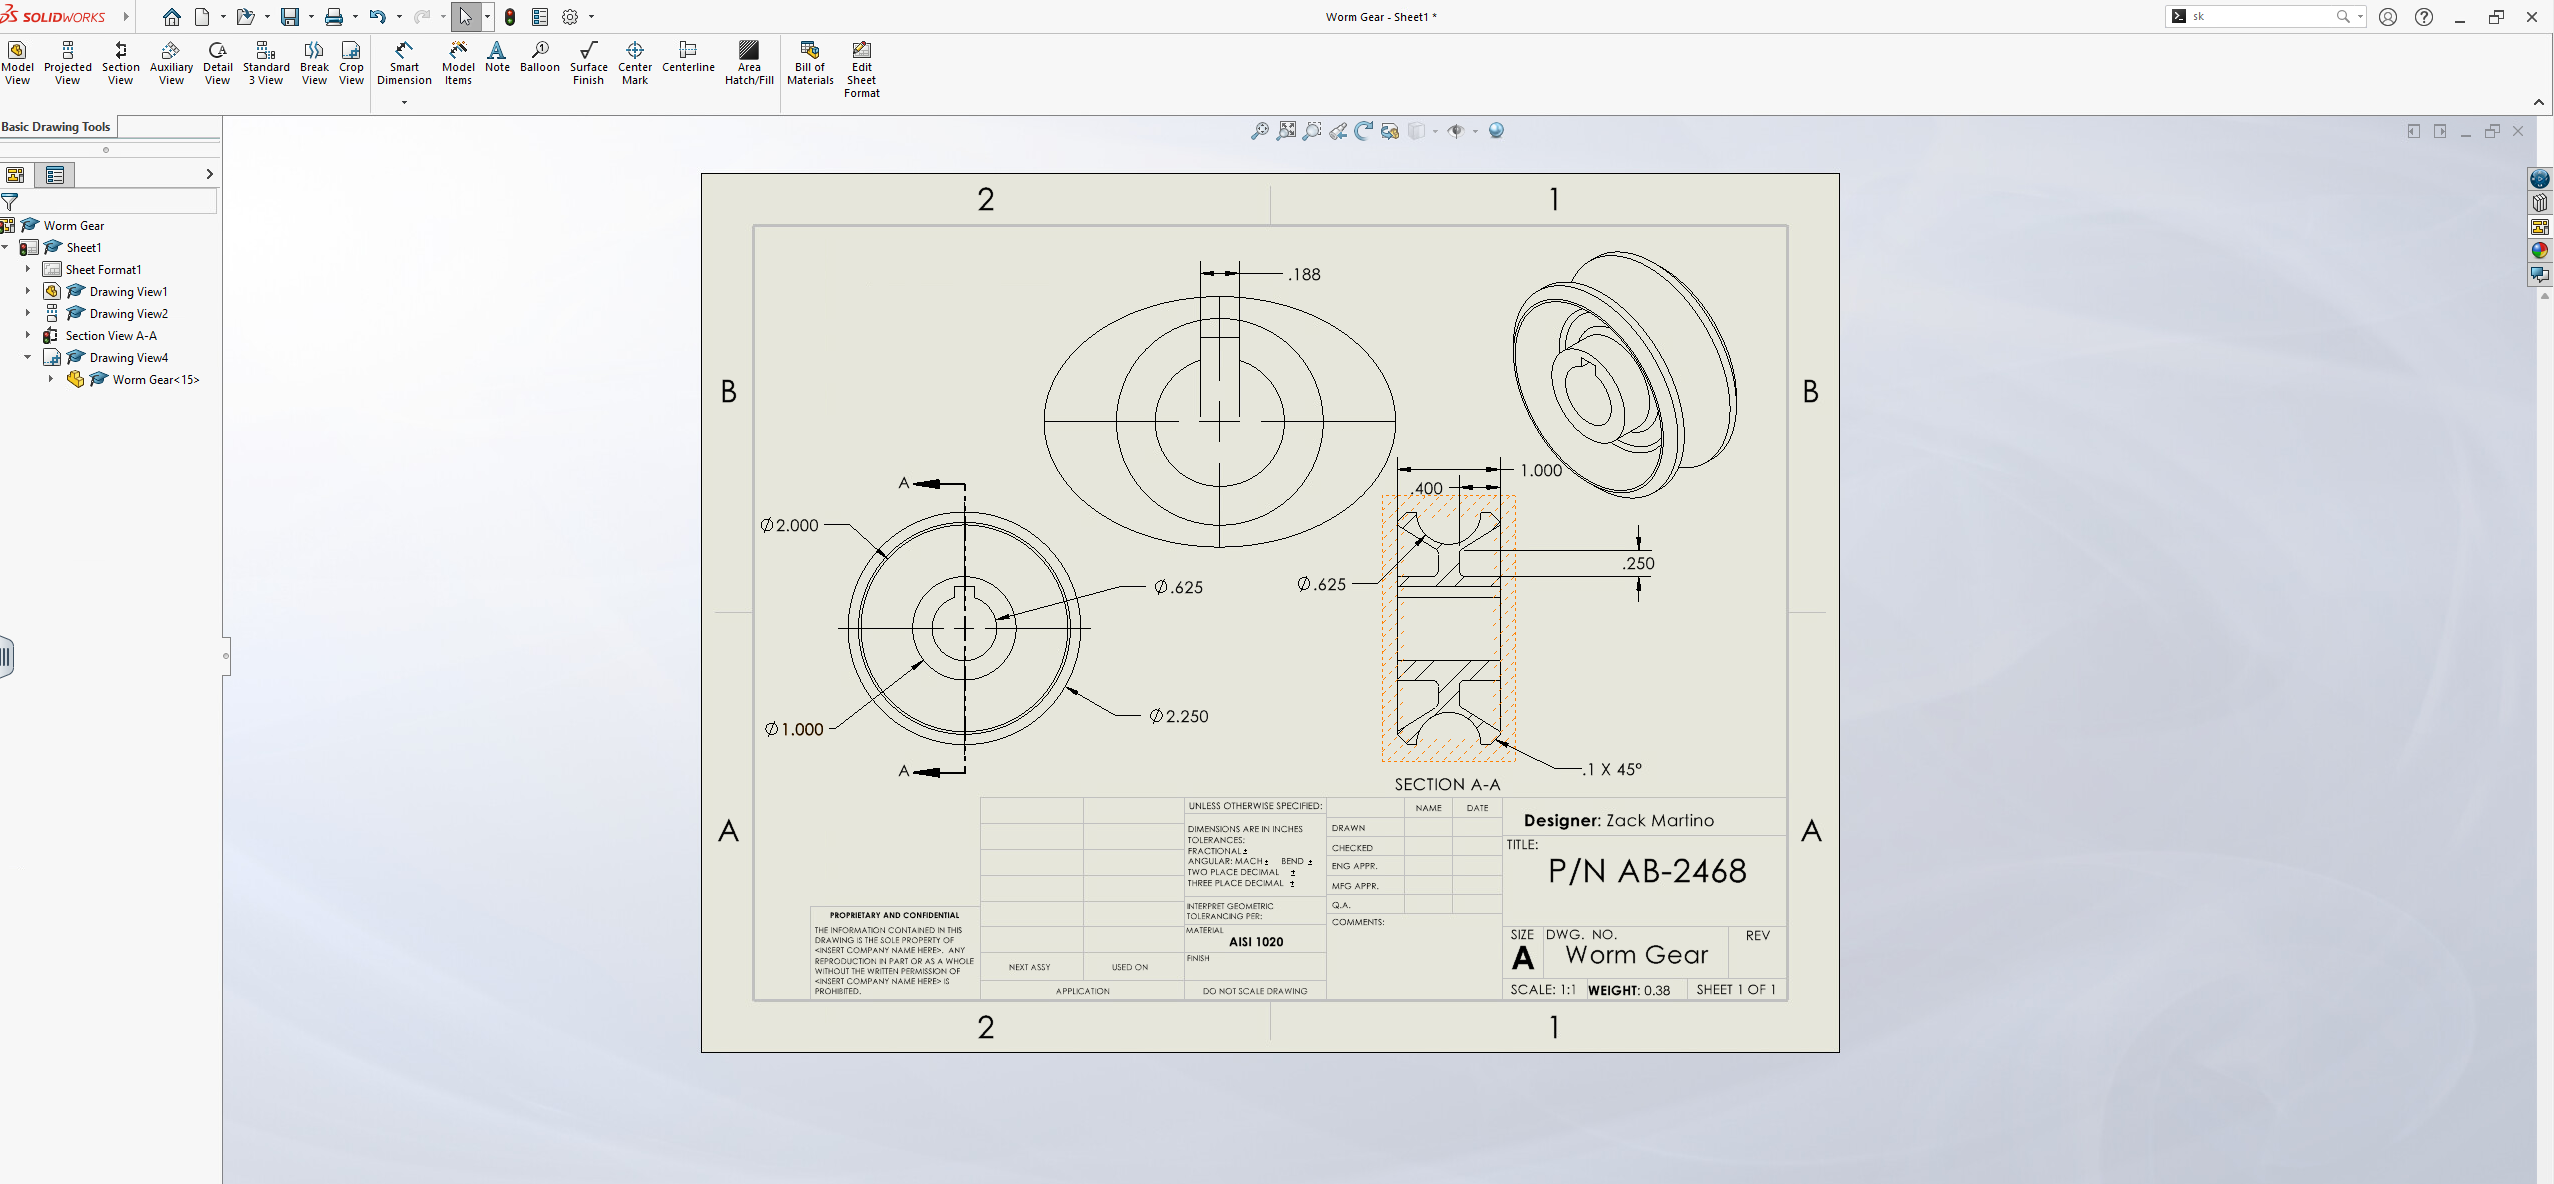Open the Help question mark
The height and width of the screenshot is (1184, 2554).
pyautogui.click(x=2424, y=17)
